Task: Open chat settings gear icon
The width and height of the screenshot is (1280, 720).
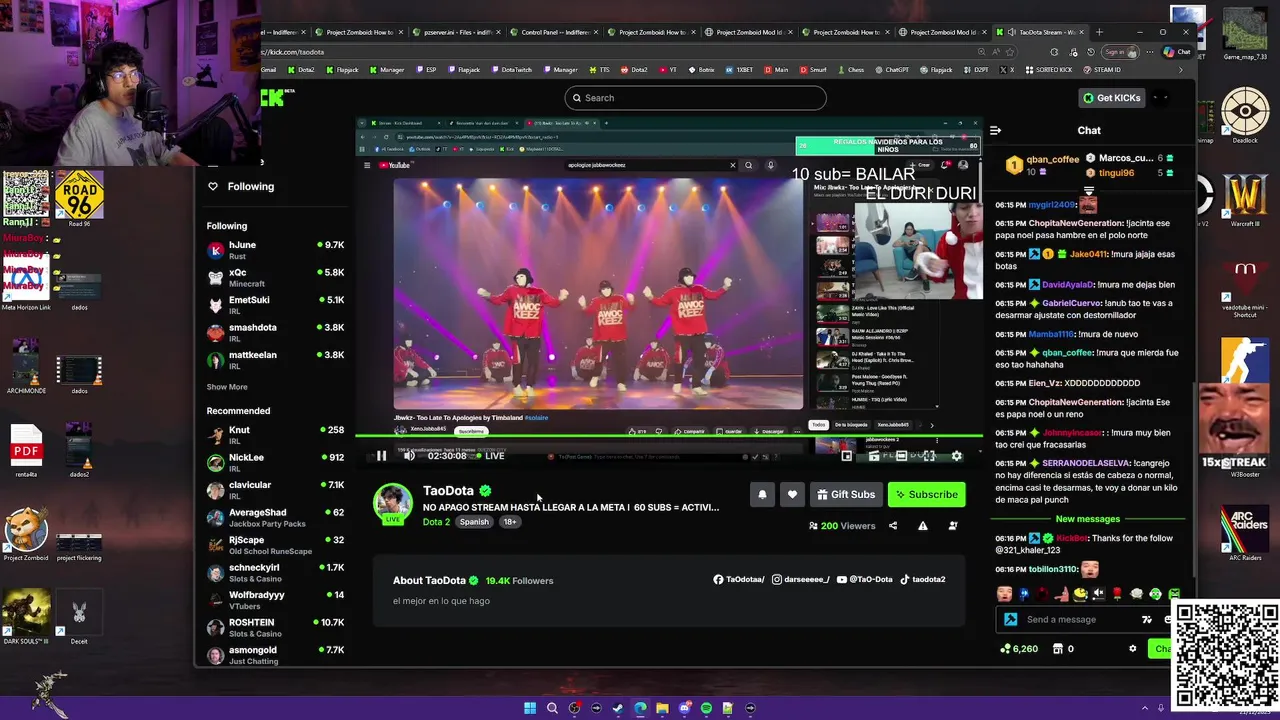Action: pos(1132,649)
